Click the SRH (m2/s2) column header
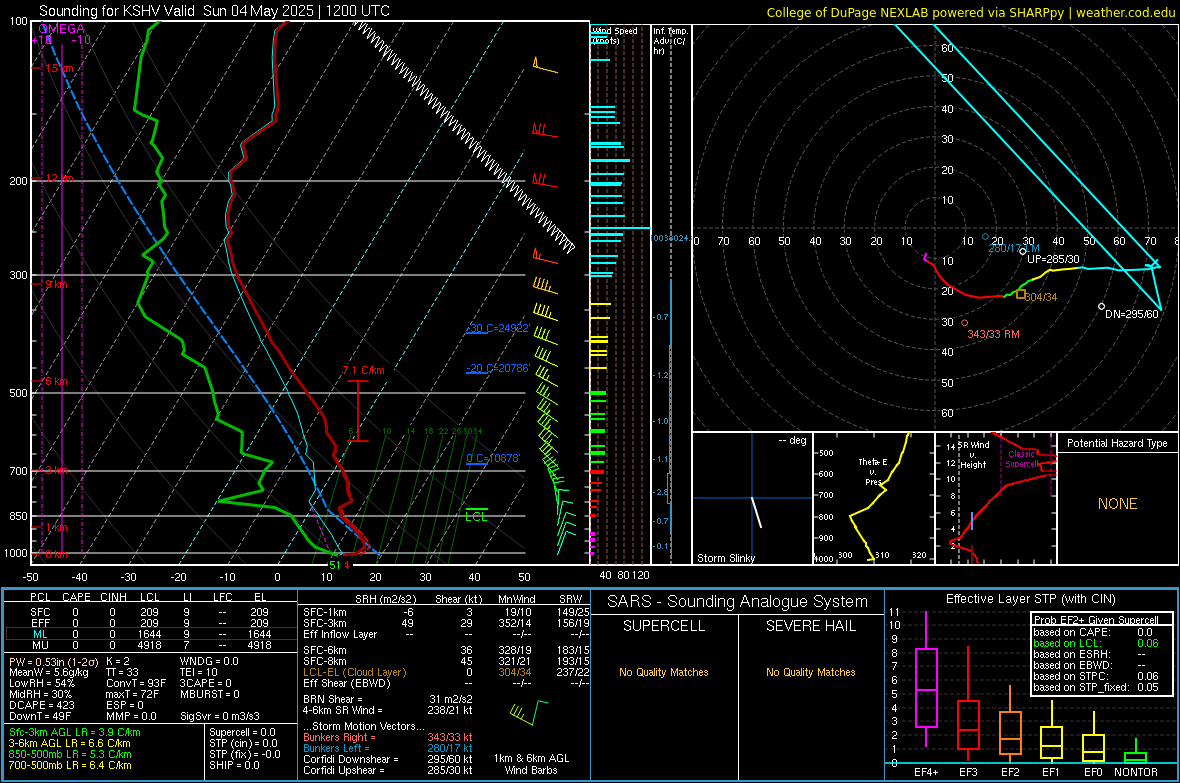 385,599
